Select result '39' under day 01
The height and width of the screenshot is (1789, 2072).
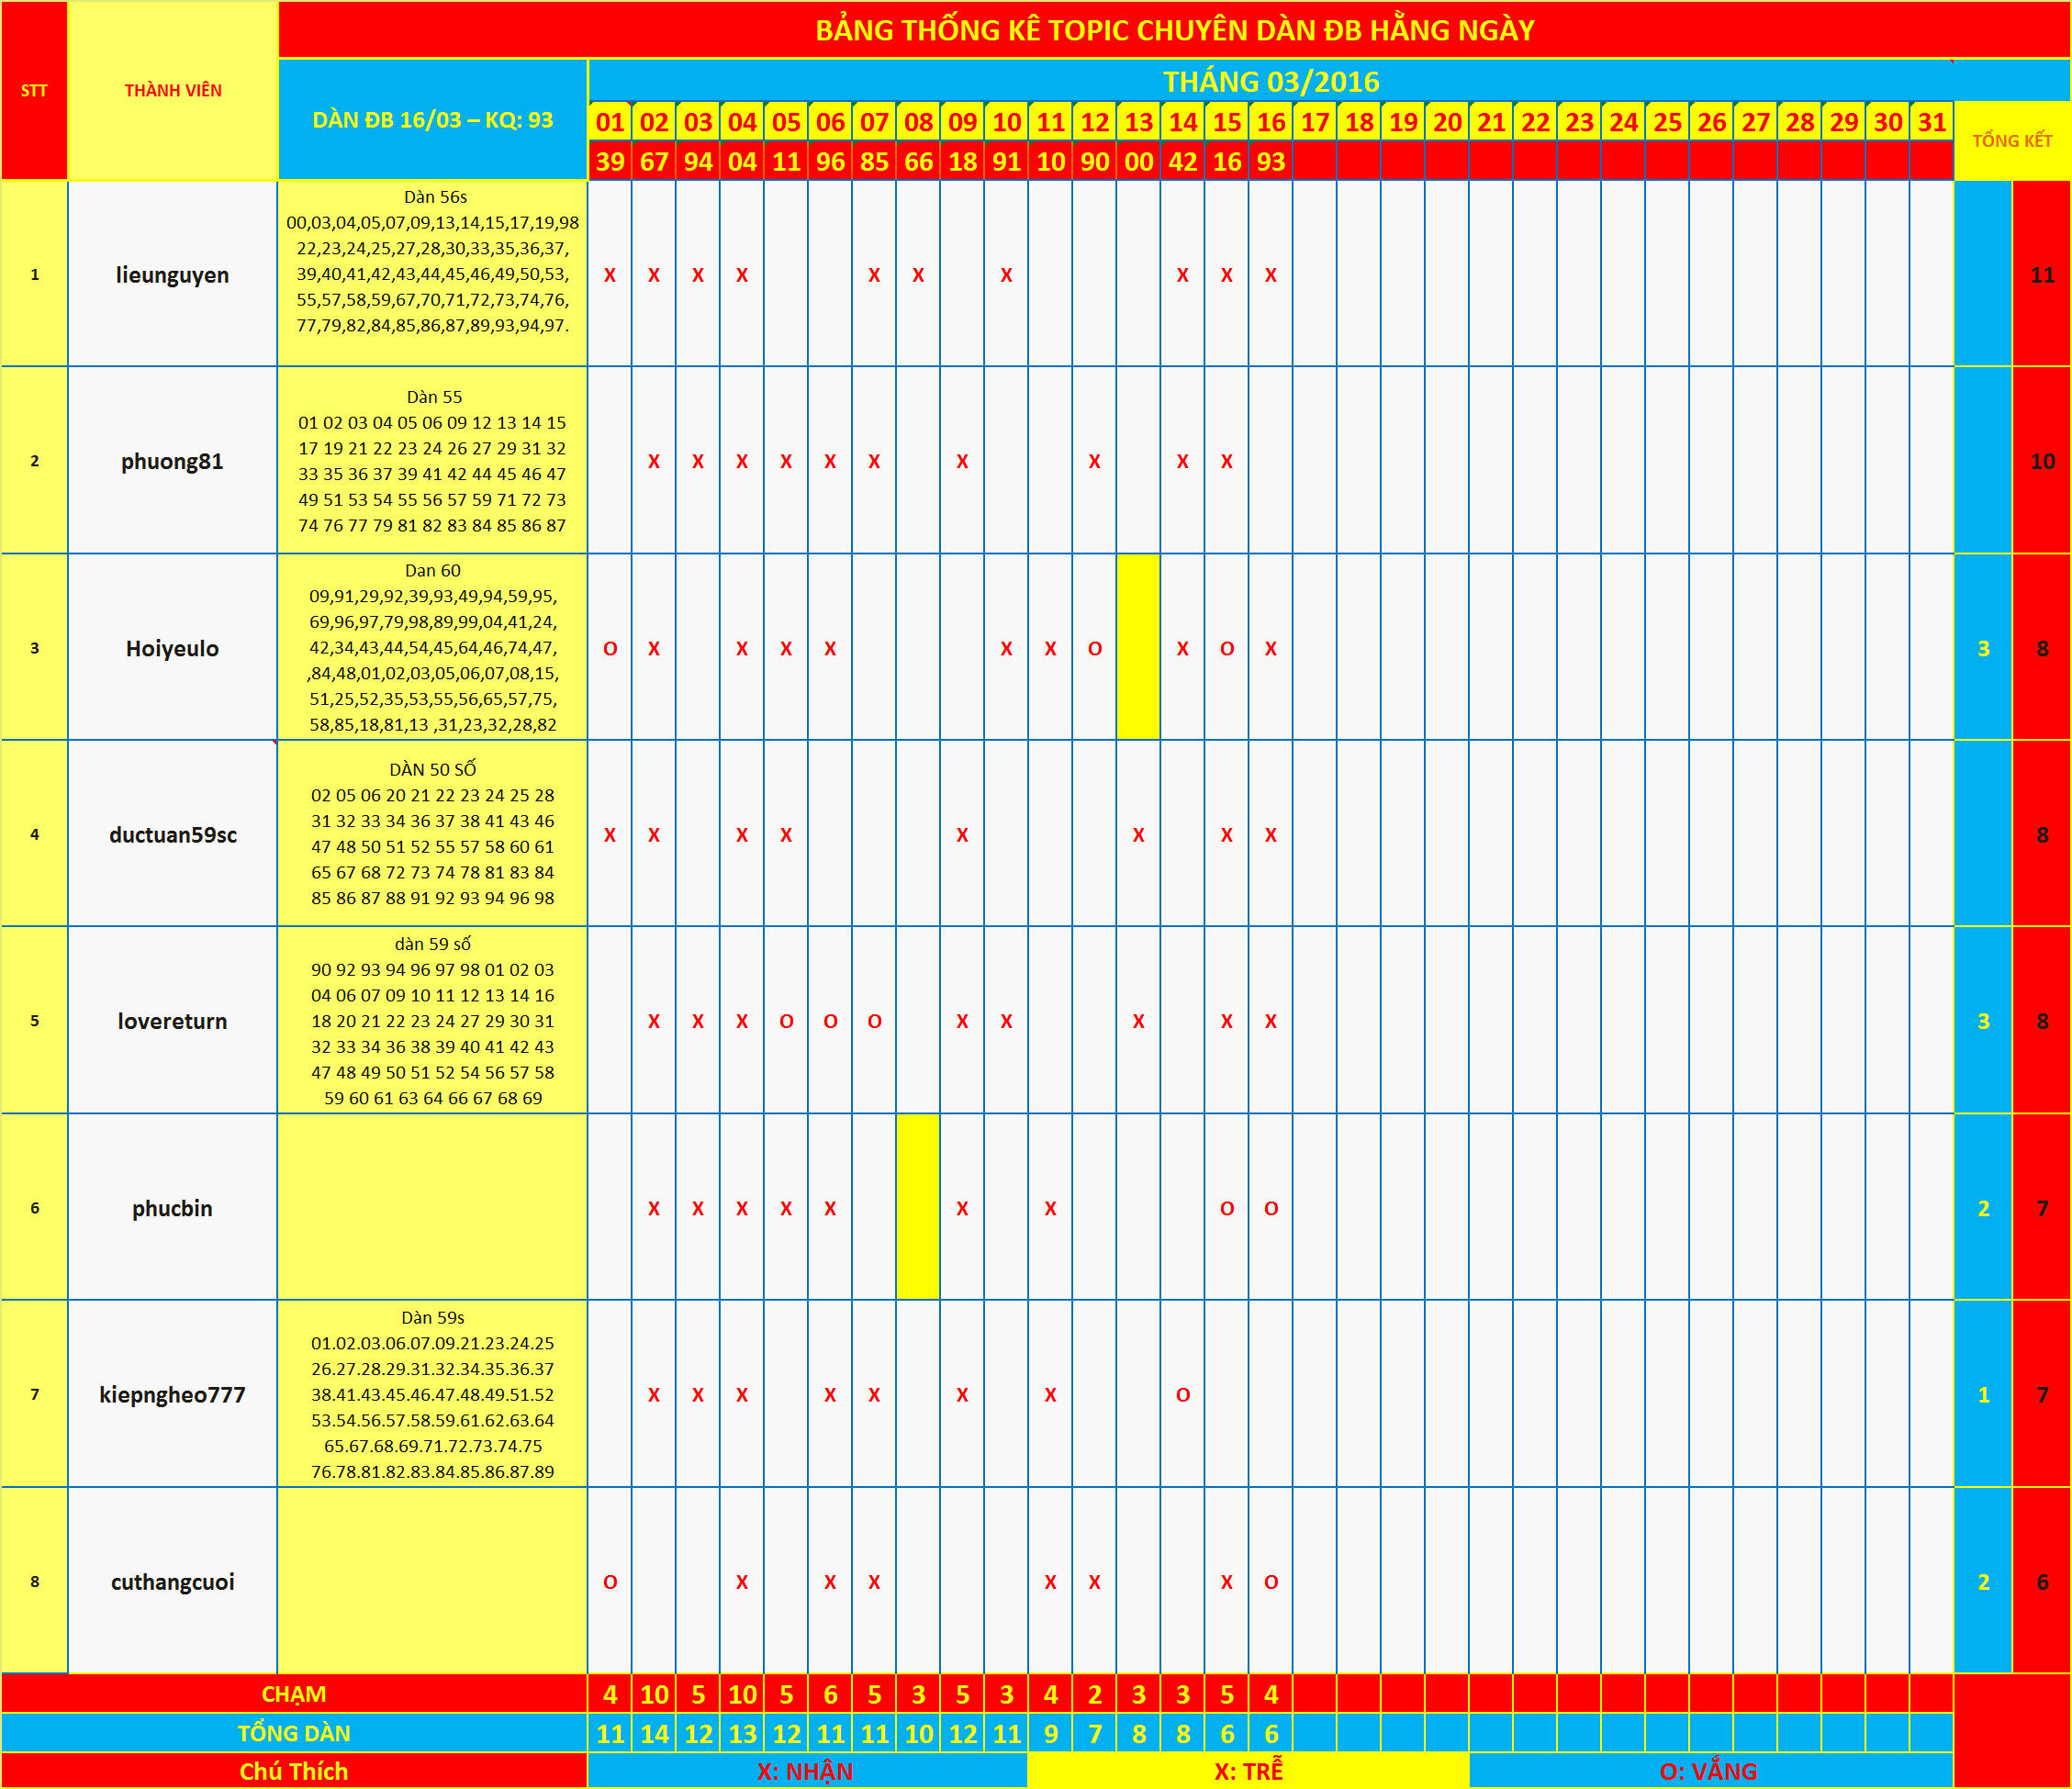pos(610,161)
